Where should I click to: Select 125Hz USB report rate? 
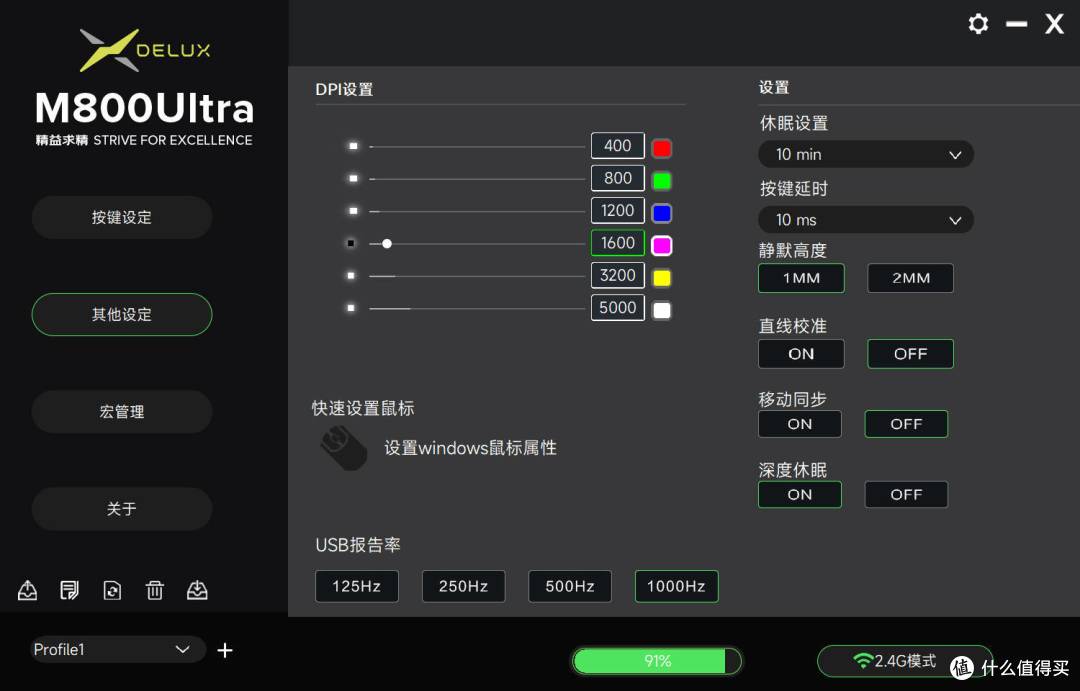click(x=357, y=586)
